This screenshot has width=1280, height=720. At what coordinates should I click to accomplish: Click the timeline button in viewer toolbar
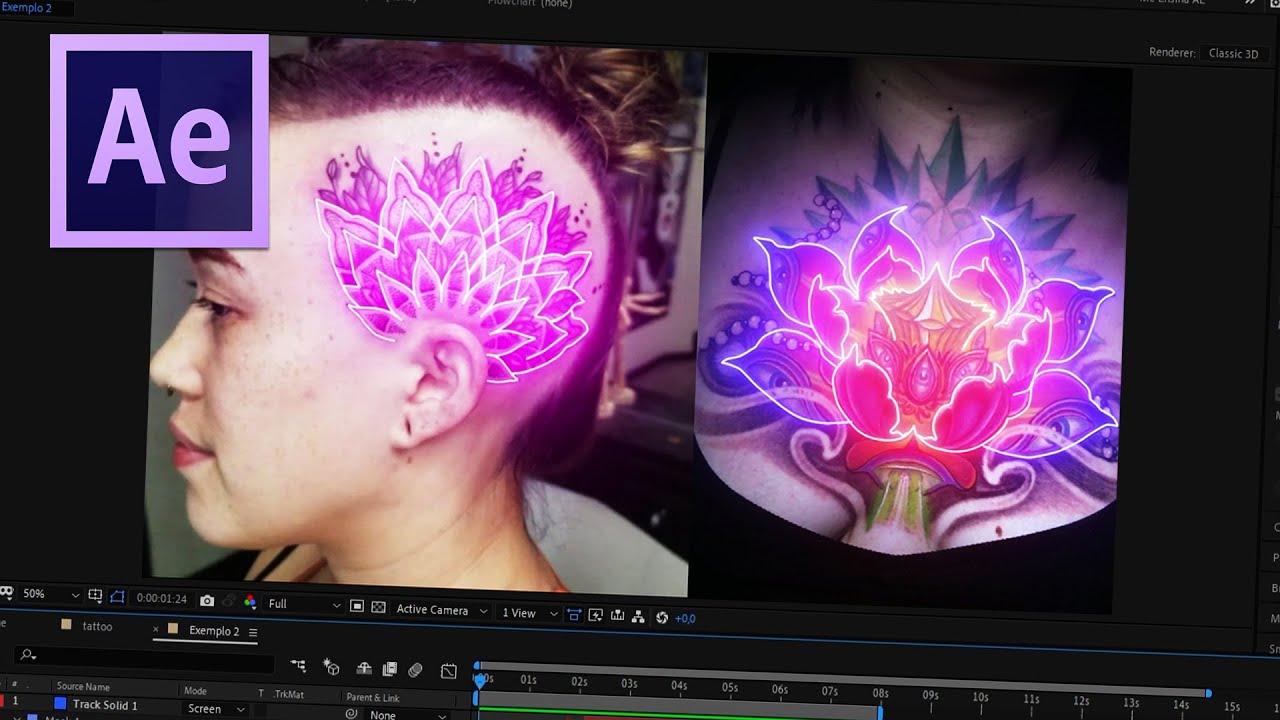tap(617, 616)
